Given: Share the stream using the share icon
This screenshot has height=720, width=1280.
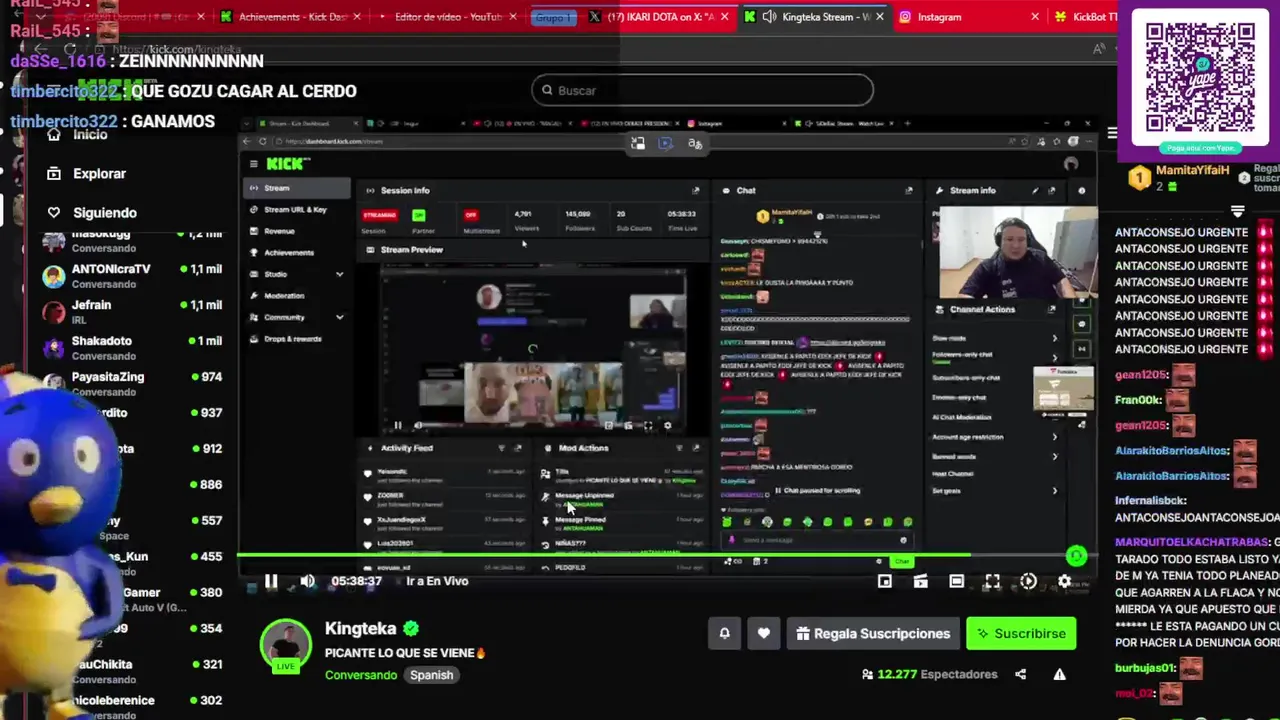Looking at the screenshot, I should (1020, 674).
